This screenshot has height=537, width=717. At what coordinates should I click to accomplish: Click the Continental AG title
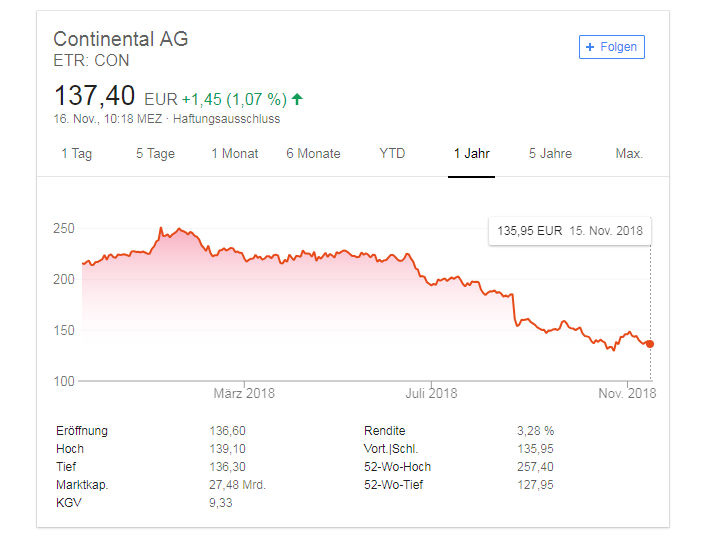click(121, 39)
